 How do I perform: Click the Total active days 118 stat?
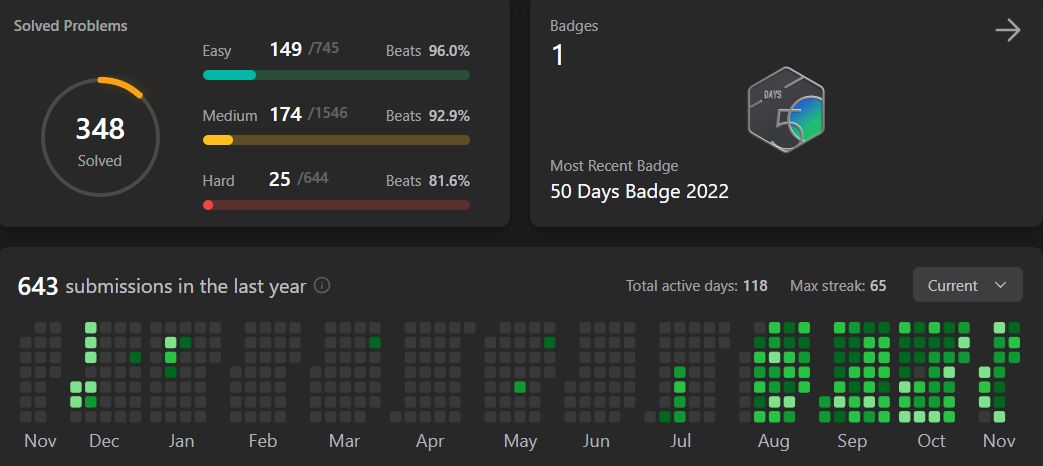click(696, 286)
